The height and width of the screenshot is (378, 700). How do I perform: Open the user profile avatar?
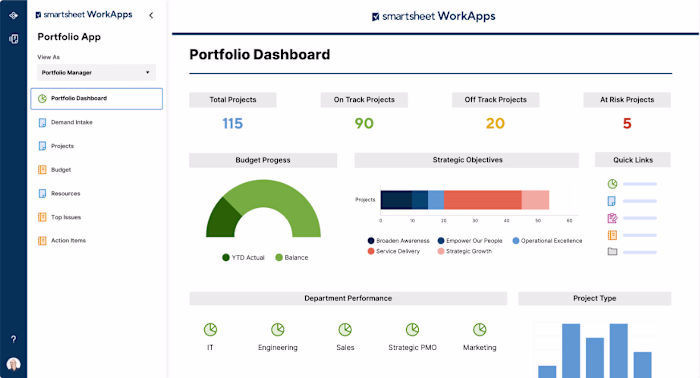coord(13,364)
